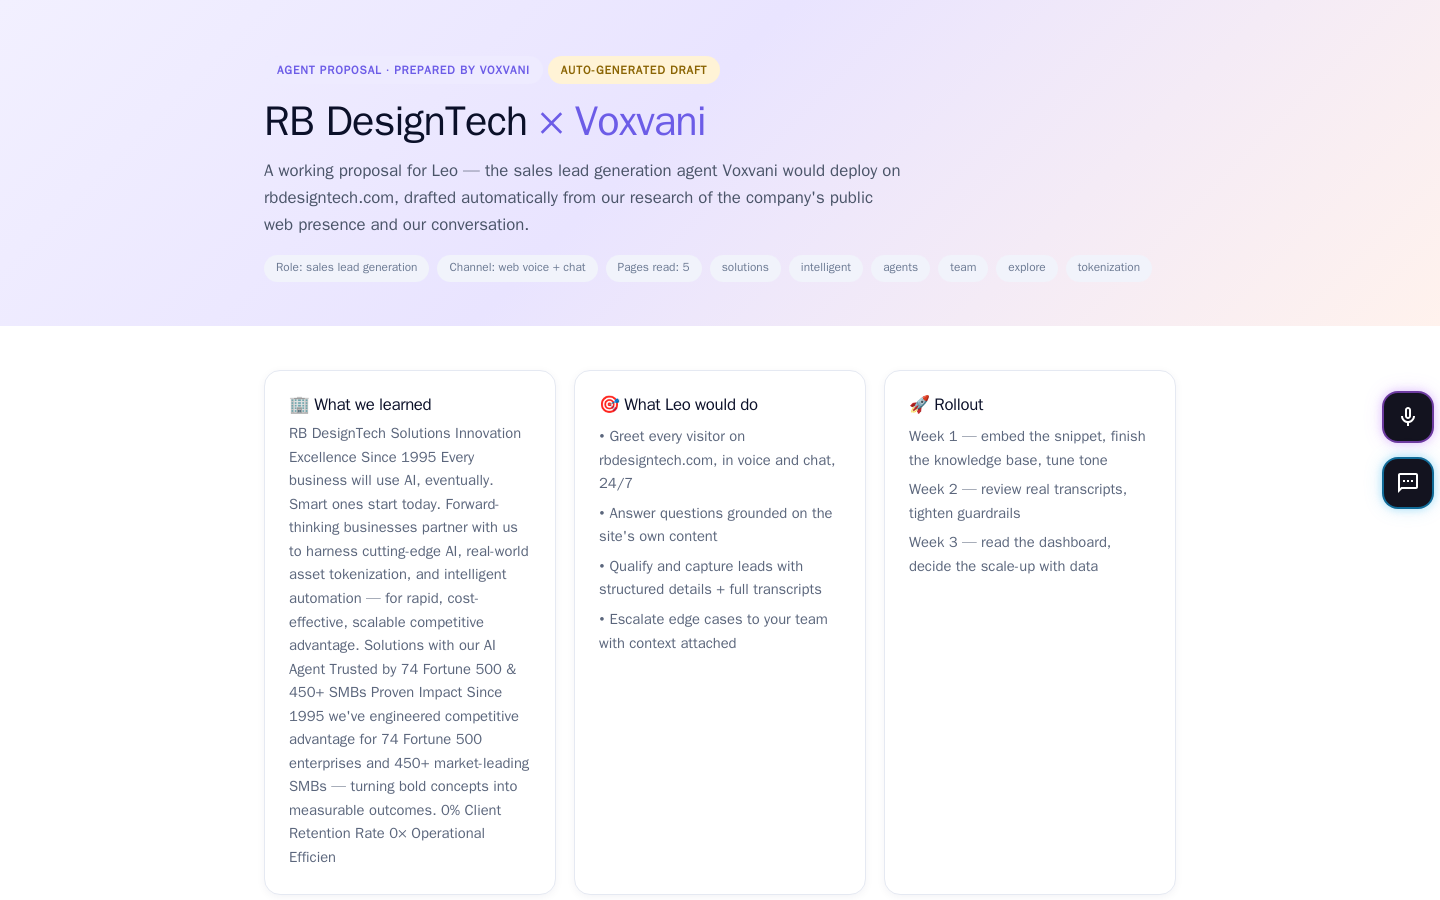1440x900 pixels.
Task: Click the target emoji beside 'What Leo would do'
Action: coord(609,405)
